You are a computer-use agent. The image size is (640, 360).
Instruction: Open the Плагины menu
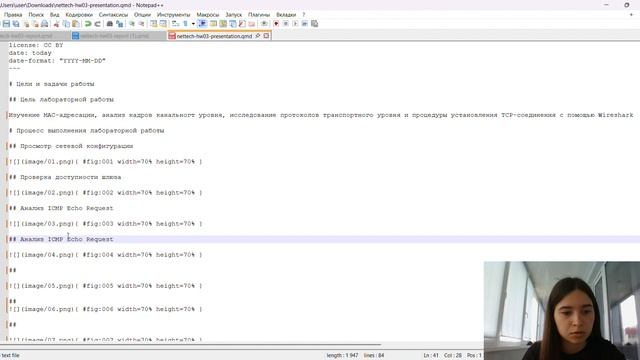coord(259,15)
